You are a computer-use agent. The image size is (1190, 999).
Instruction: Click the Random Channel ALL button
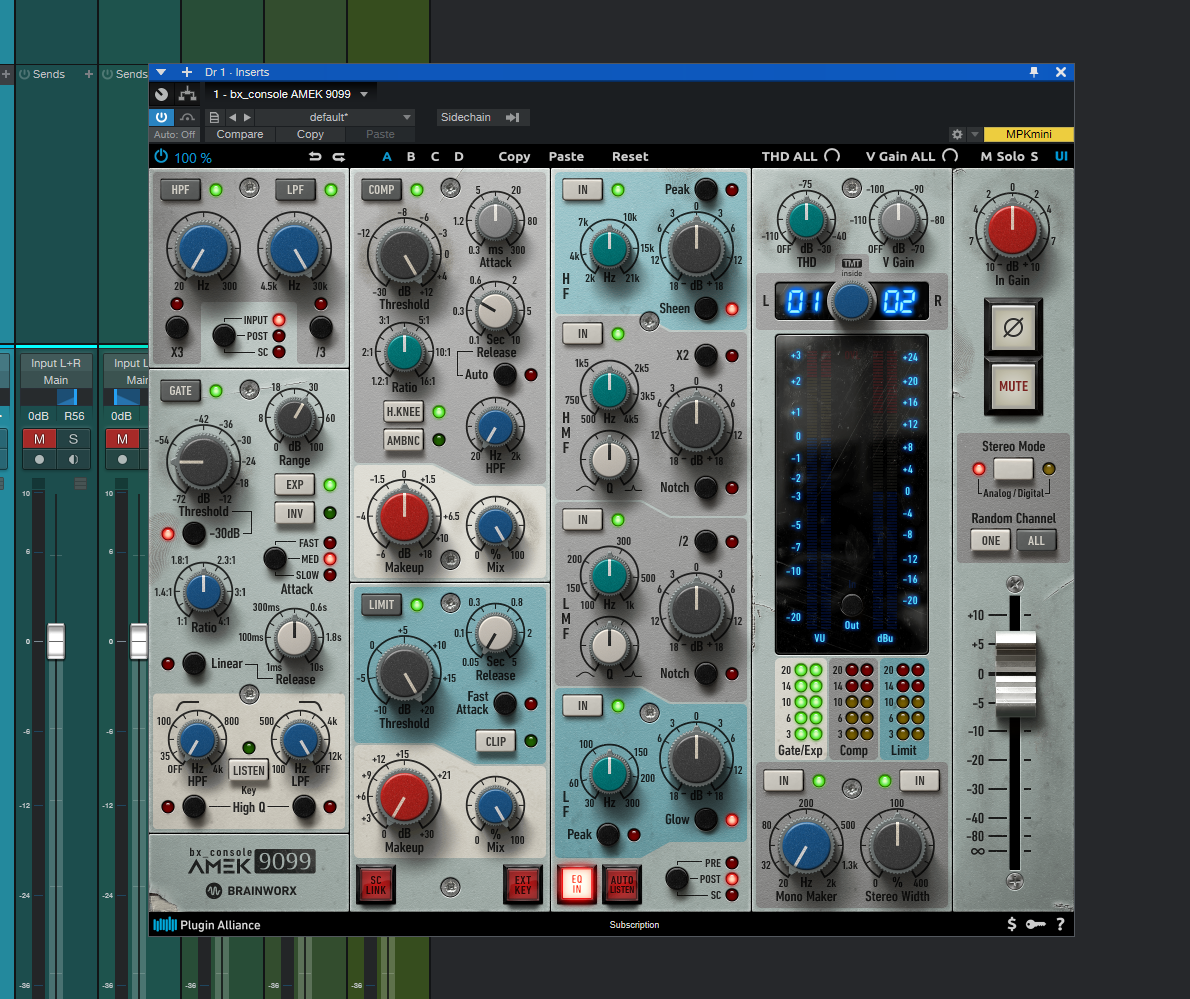[1036, 540]
